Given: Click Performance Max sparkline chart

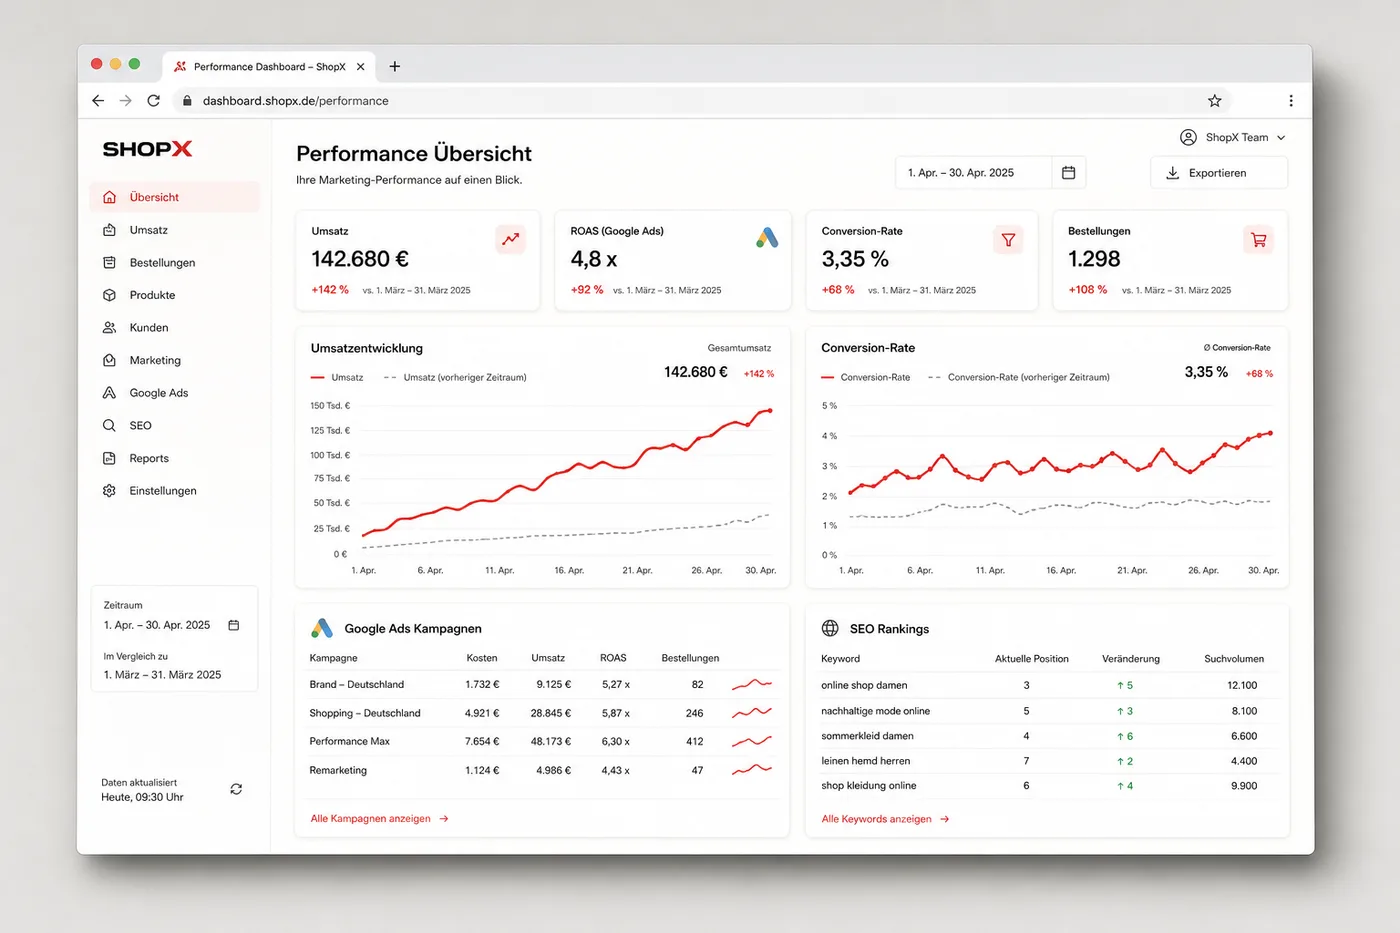Looking at the screenshot, I should [x=752, y=742].
